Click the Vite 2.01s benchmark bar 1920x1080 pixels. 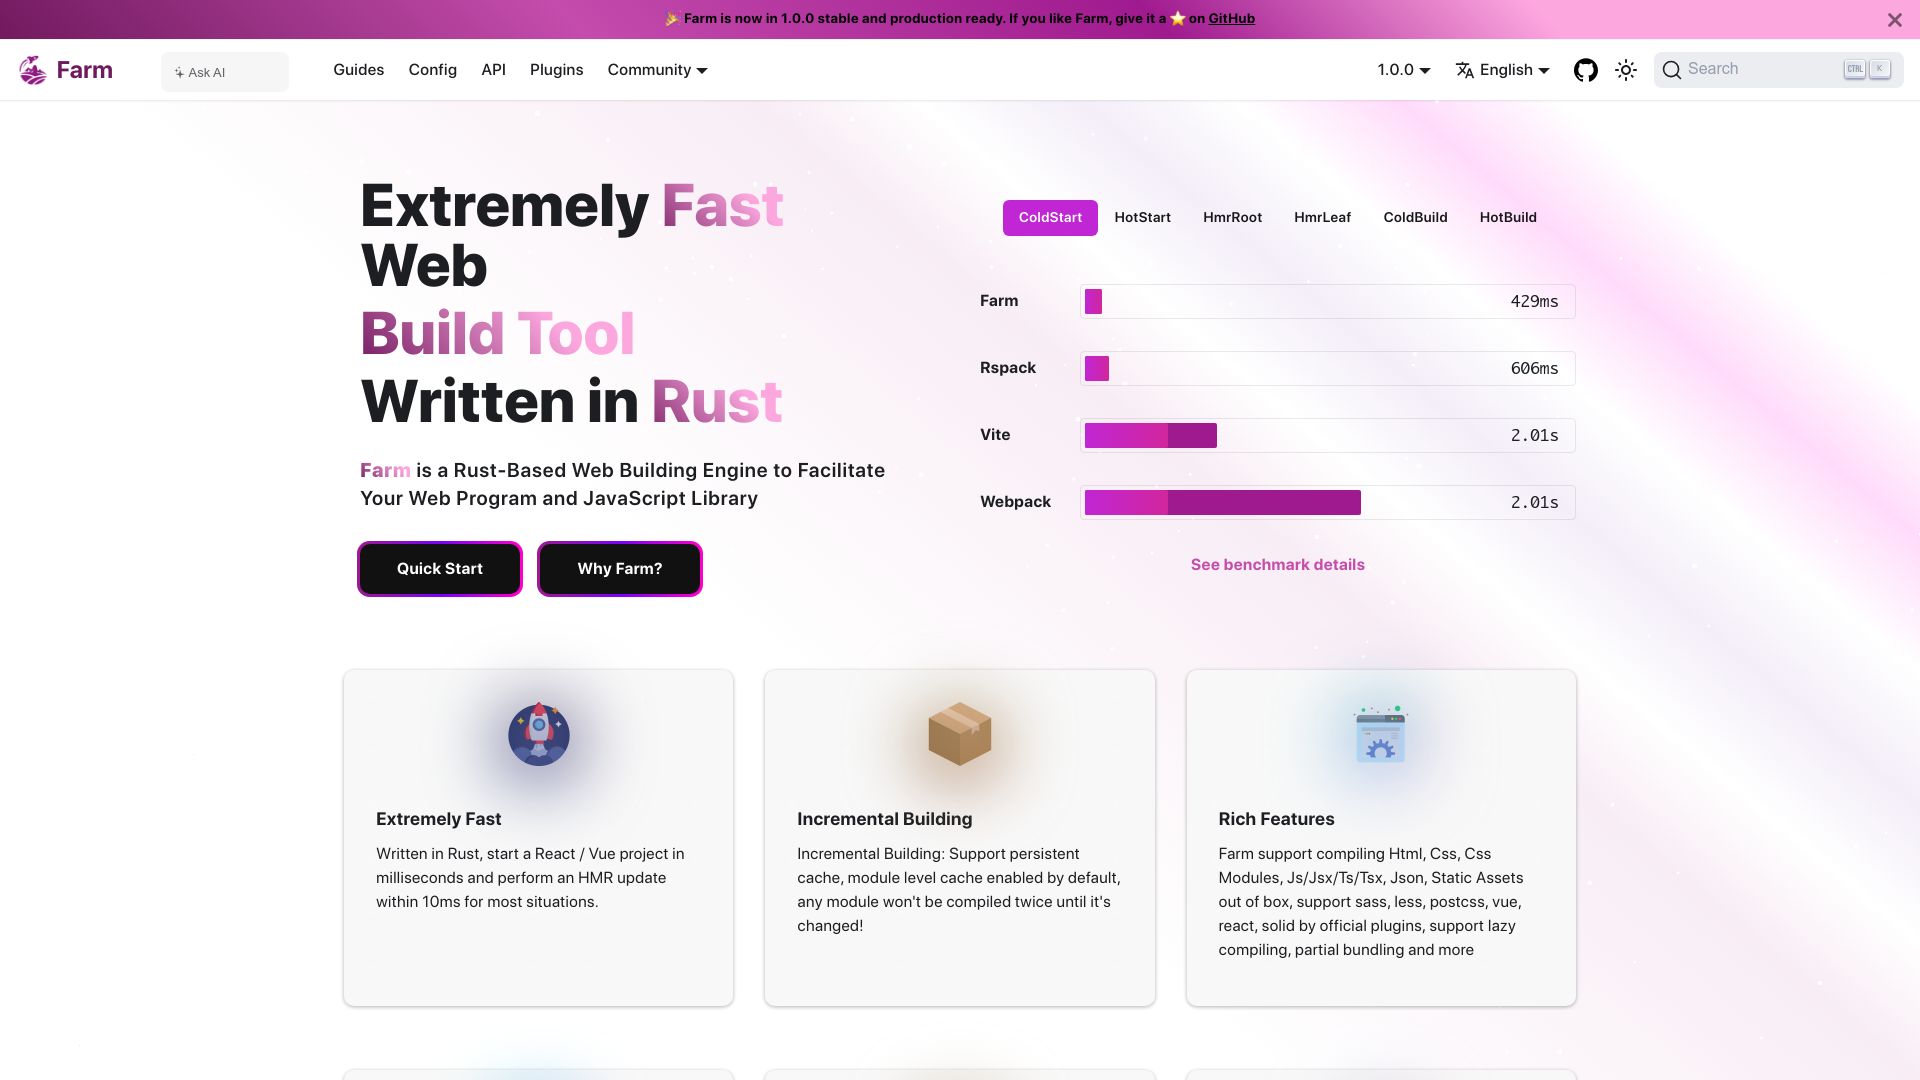click(1328, 436)
